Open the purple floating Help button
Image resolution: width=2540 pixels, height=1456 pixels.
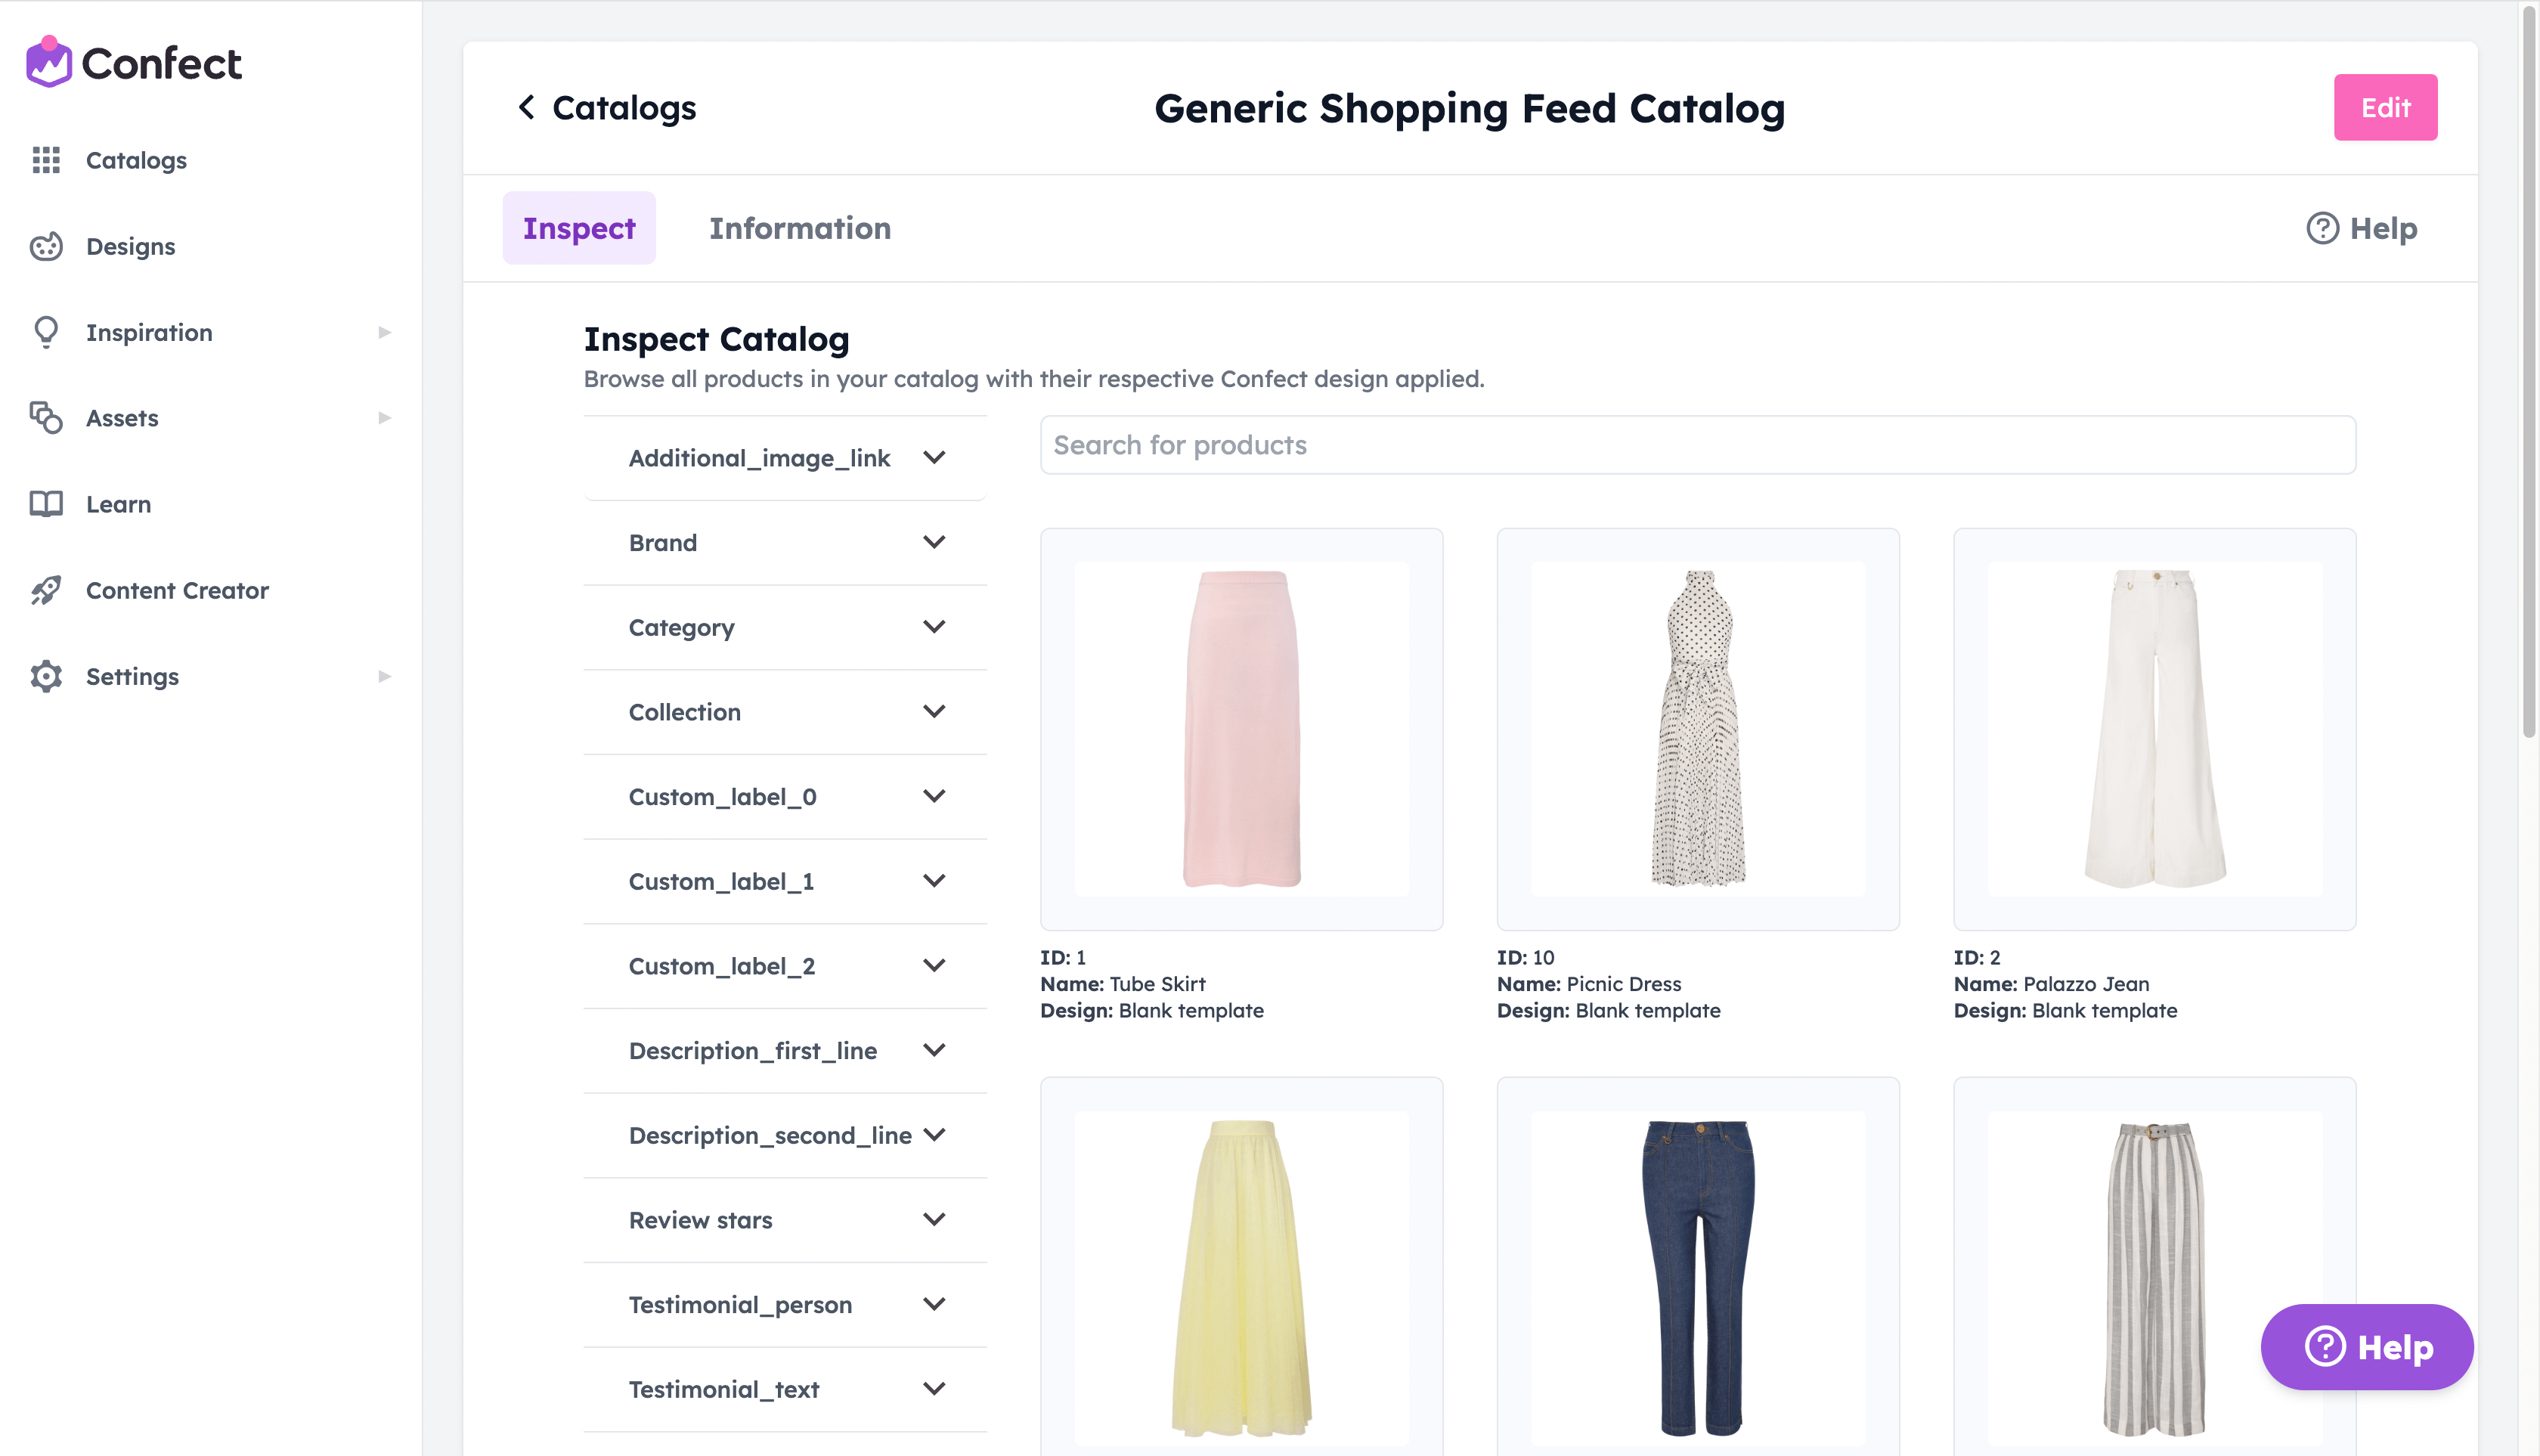click(2367, 1346)
